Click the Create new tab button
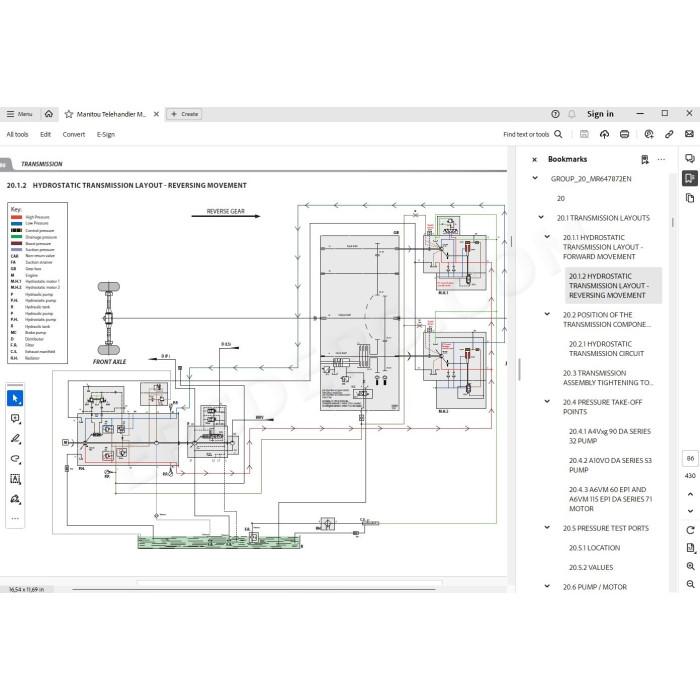Image resolution: width=700 pixels, height=700 pixels. (x=184, y=114)
